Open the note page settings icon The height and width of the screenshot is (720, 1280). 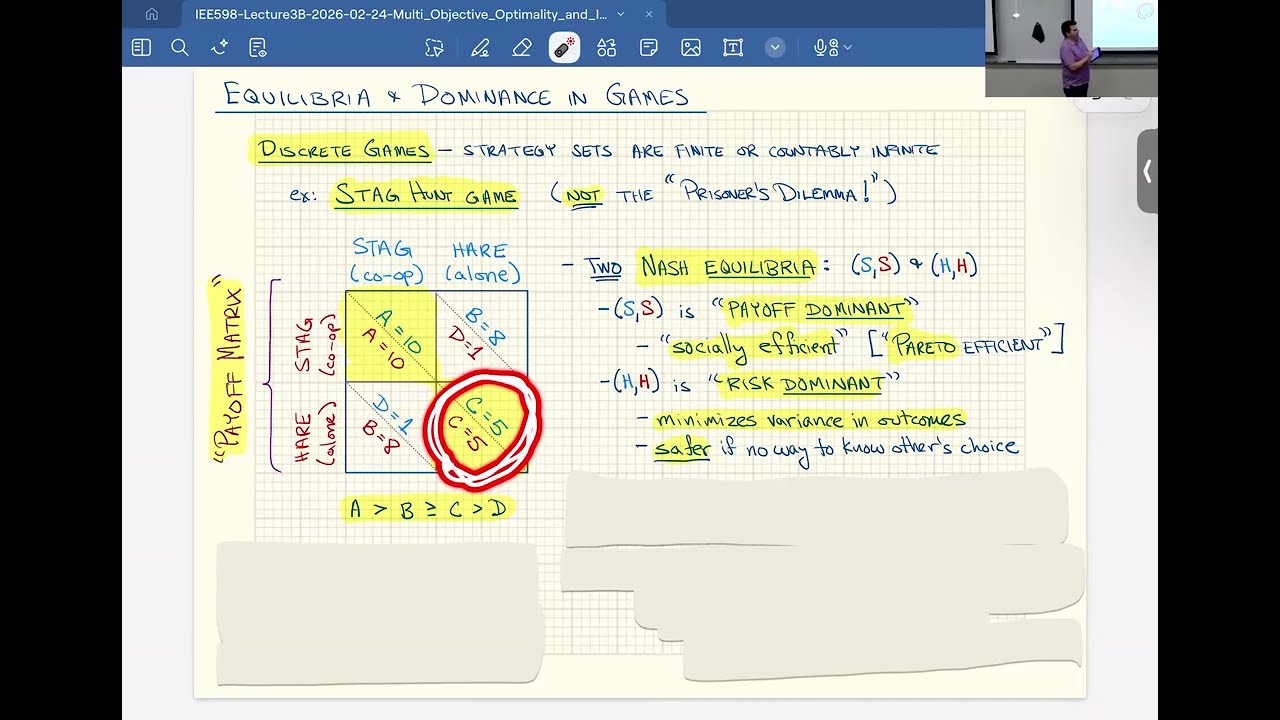pyautogui.click(x=258, y=47)
